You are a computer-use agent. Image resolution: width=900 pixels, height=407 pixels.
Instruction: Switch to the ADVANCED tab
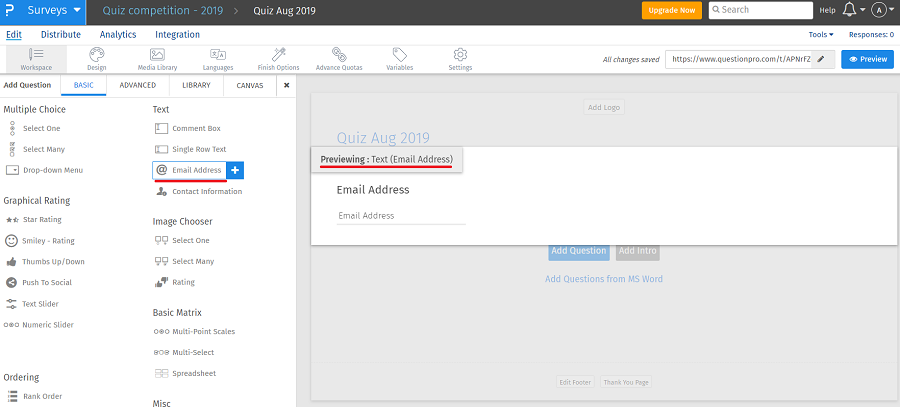point(138,85)
